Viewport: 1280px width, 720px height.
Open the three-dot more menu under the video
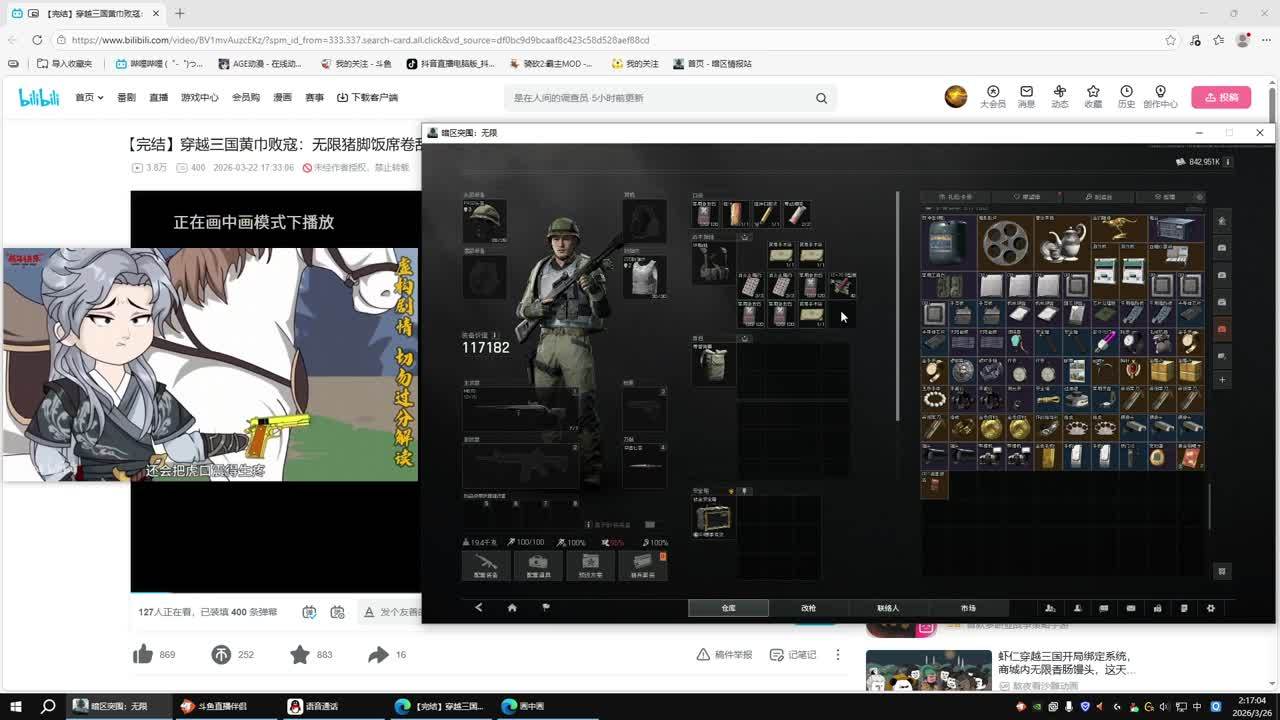tap(838, 655)
